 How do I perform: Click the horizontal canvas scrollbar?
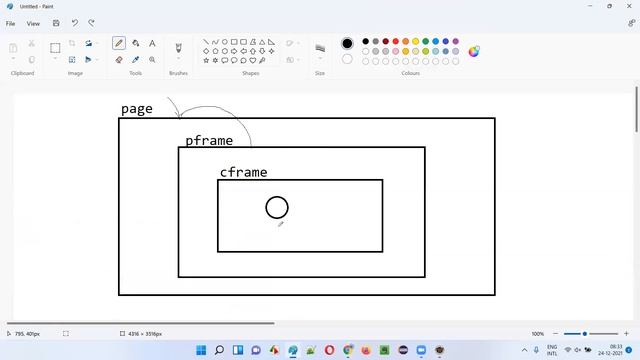140,323
